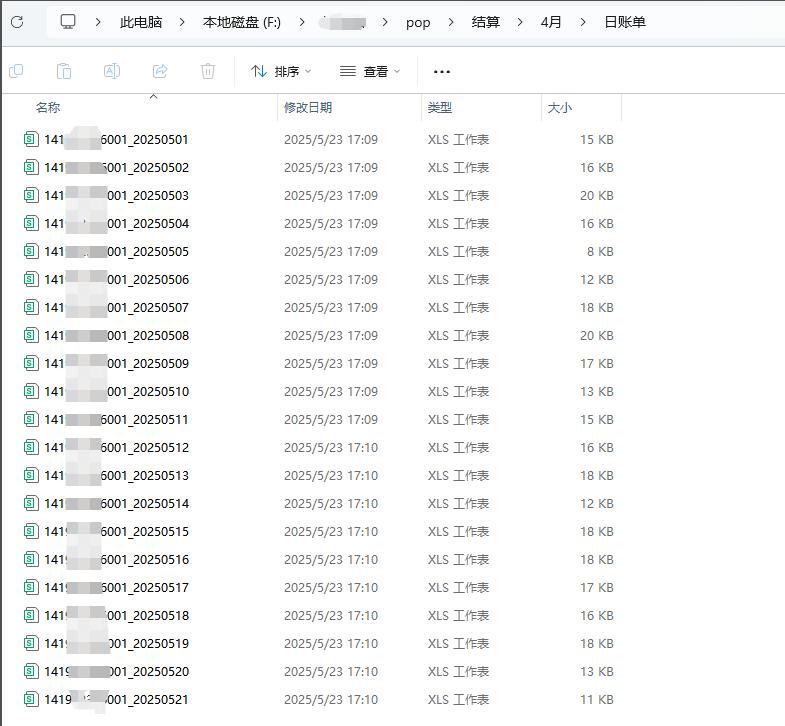
Task: Click modified date of file _20250512
Action: click(331, 448)
